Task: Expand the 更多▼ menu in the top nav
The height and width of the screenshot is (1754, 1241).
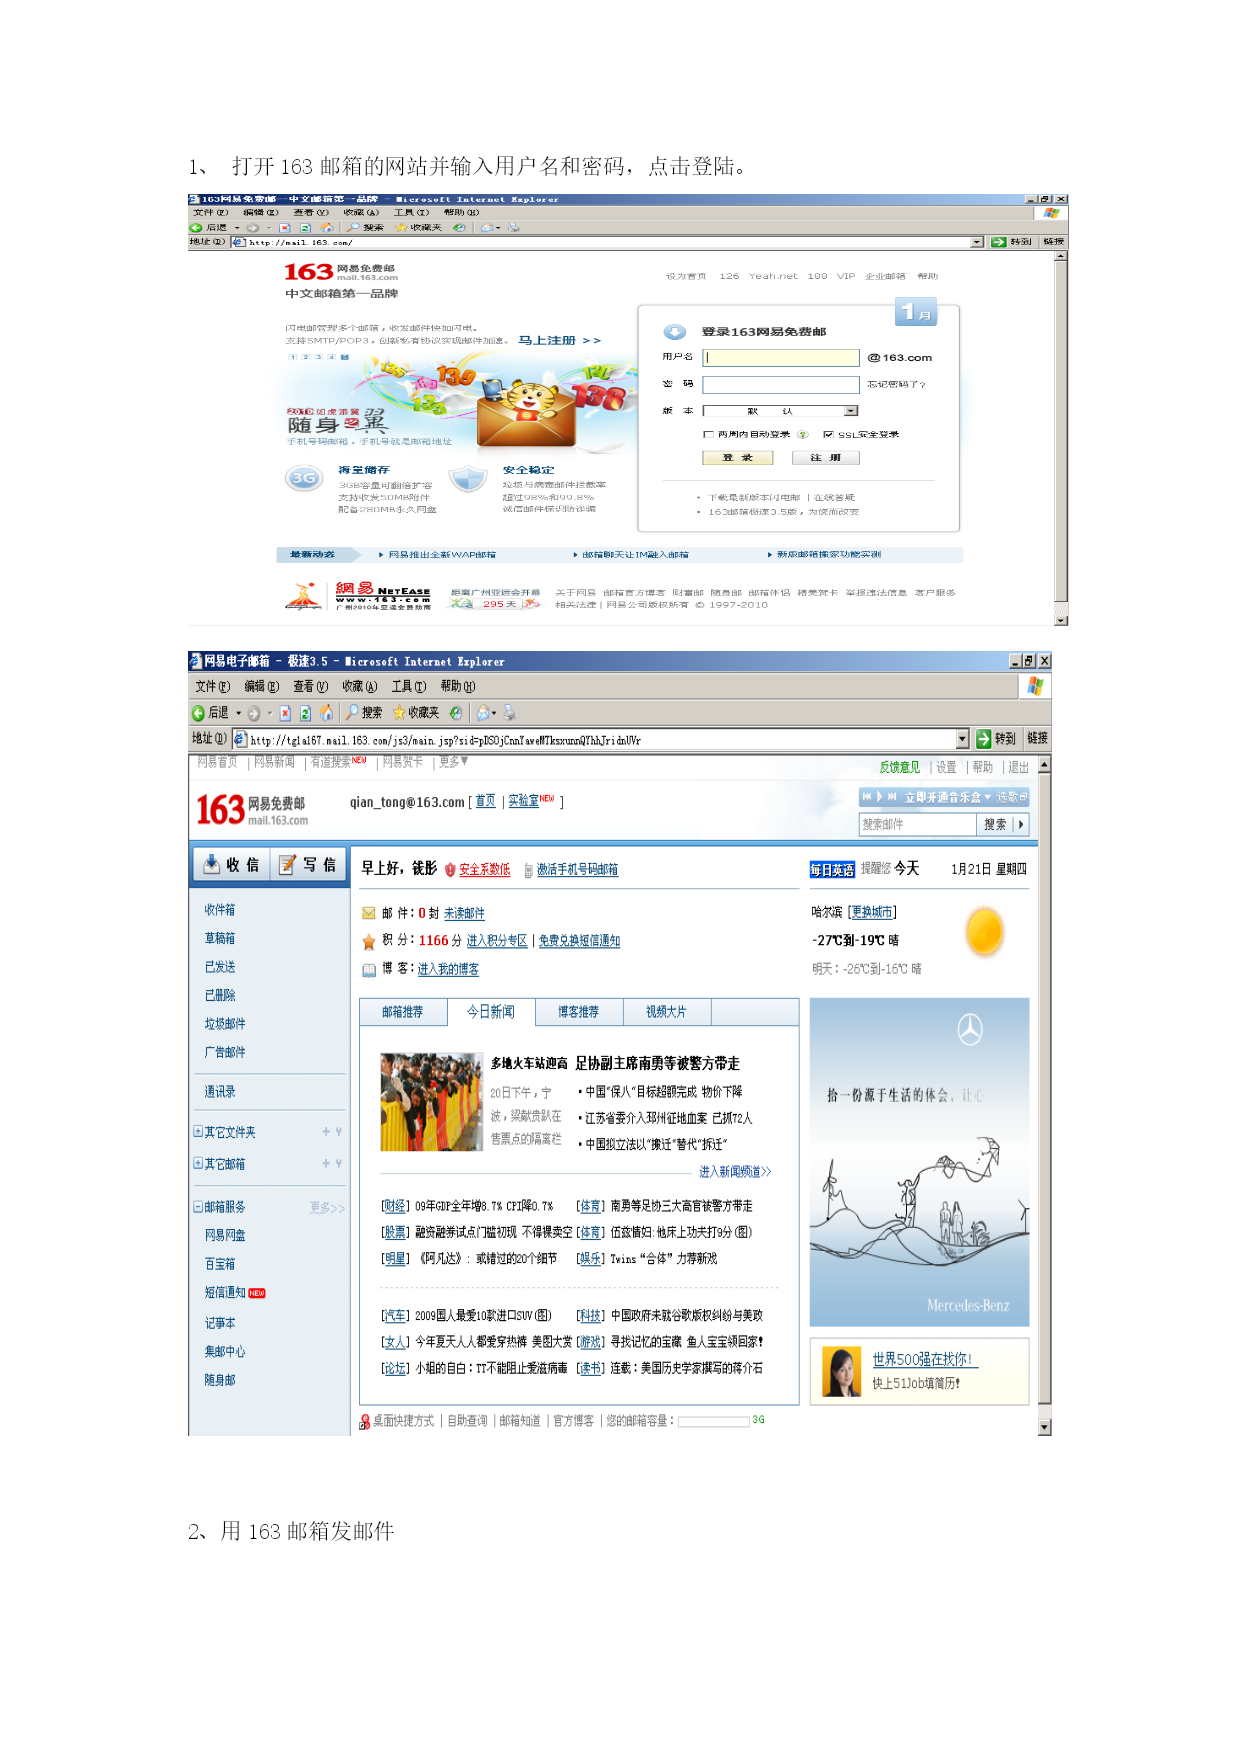Action: point(454,762)
